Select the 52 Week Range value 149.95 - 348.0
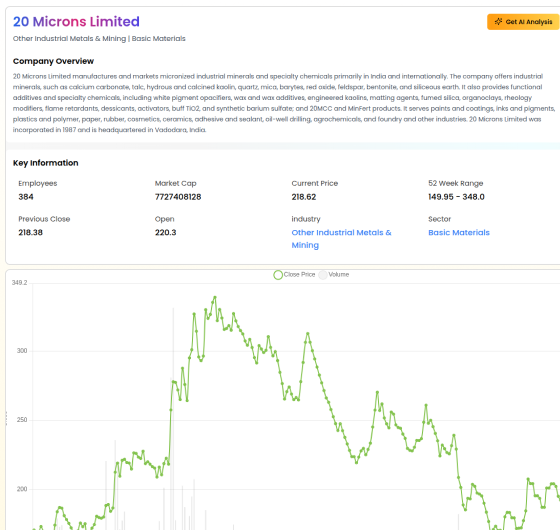The image size is (560, 530). [456, 197]
